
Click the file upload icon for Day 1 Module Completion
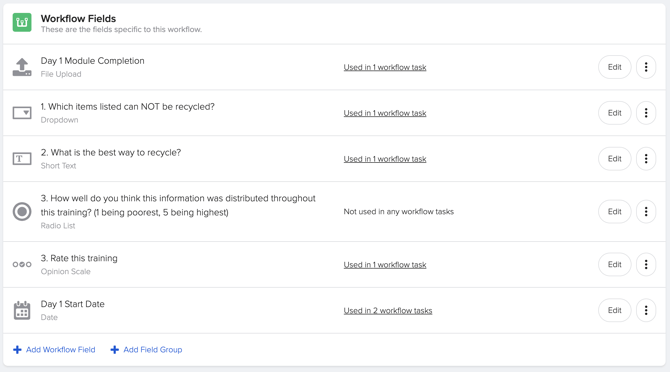(x=22, y=67)
